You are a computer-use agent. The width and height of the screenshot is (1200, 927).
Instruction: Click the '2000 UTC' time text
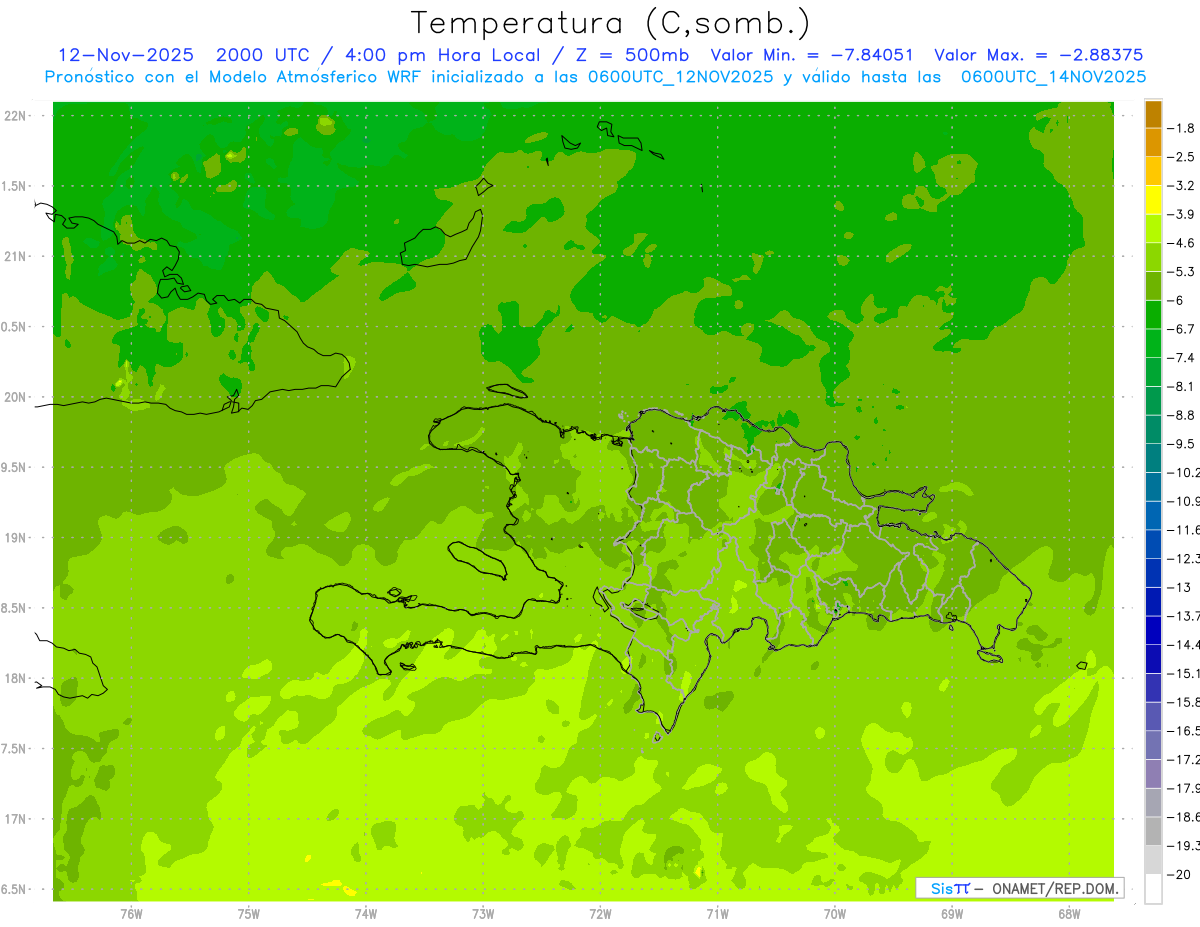[x=264, y=55]
